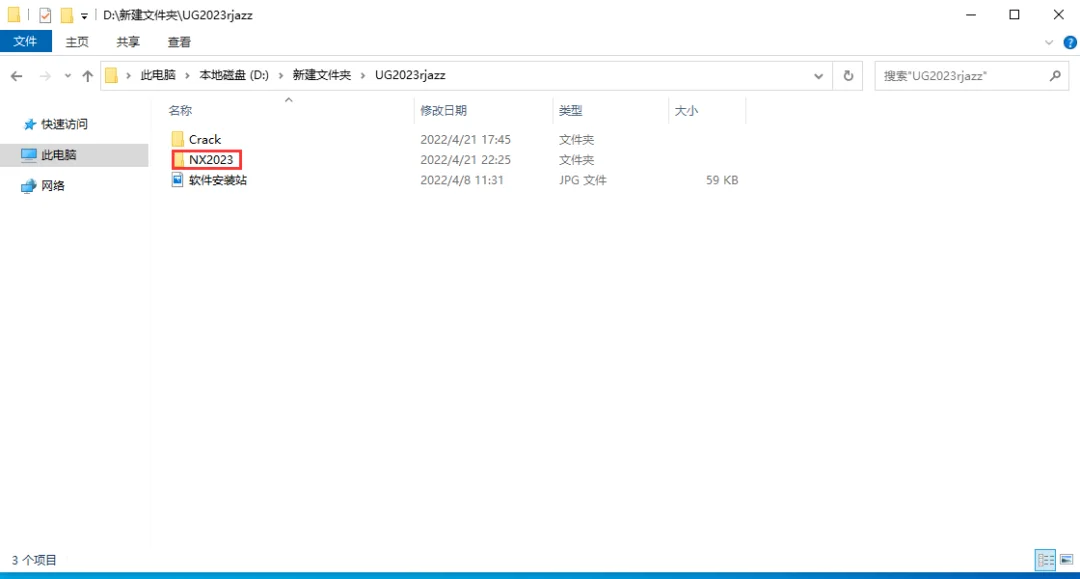This screenshot has width=1080, height=579.
Task: Switch to the 查看 ribbon tab
Action: click(x=179, y=42)
